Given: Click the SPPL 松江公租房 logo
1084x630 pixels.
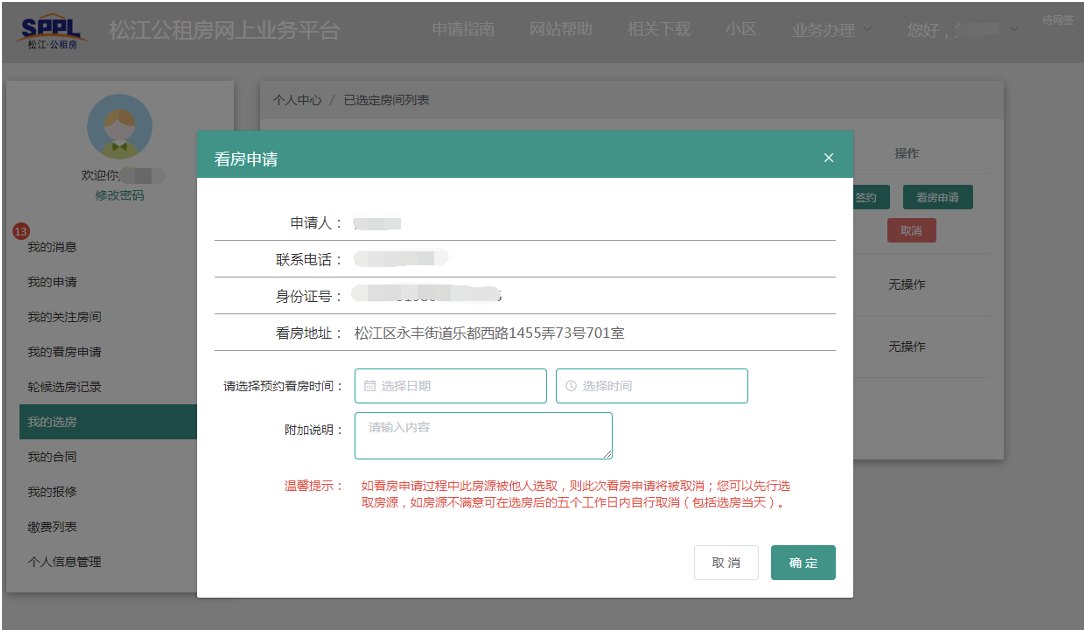Looking at the screenshot, I should 54,30.
